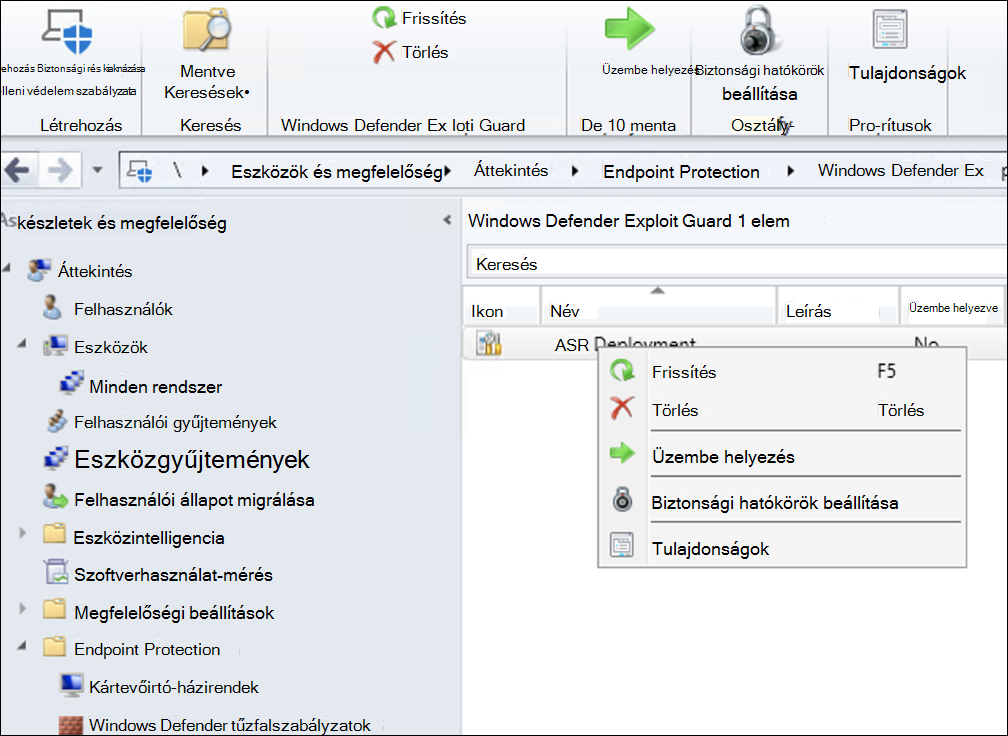Open Felhasználói állapot migrálása
Screen dimensions: 1008x736
click(x=194, y=500)
